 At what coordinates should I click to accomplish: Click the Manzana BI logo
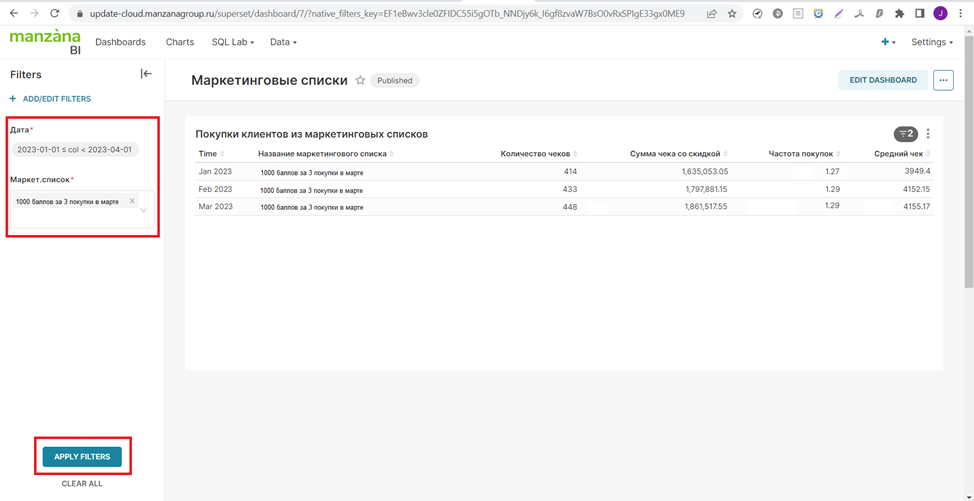(x=46, y=42)
